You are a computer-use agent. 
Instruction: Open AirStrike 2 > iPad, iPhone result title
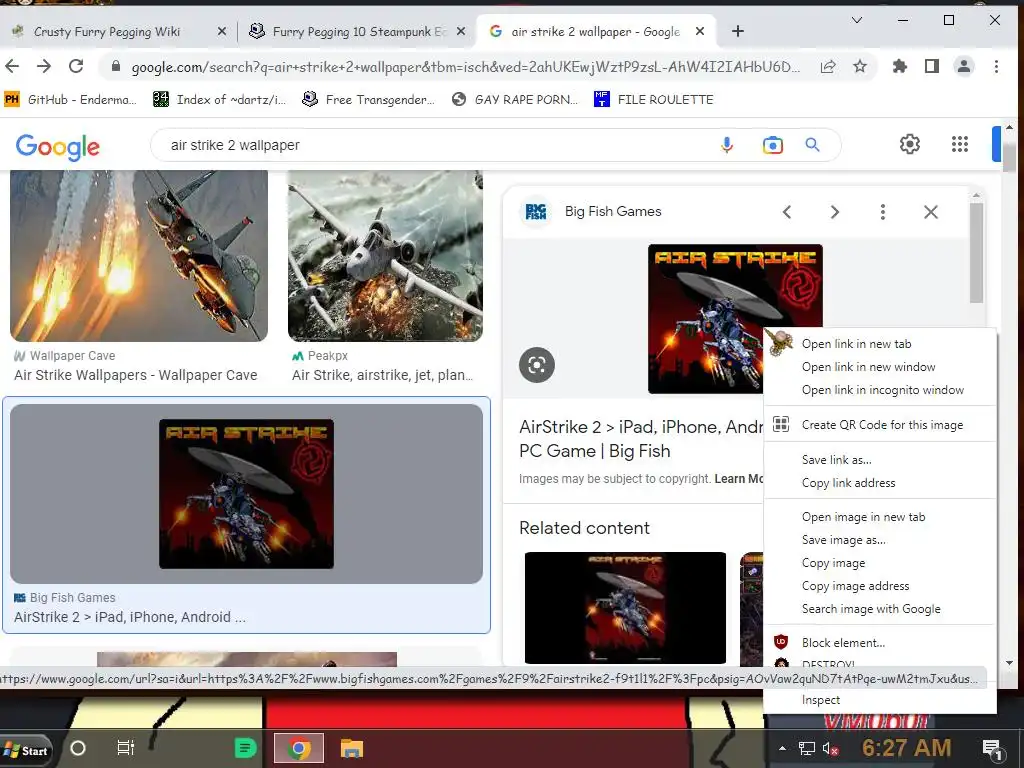pyautogui.click(x=130, y=617)
